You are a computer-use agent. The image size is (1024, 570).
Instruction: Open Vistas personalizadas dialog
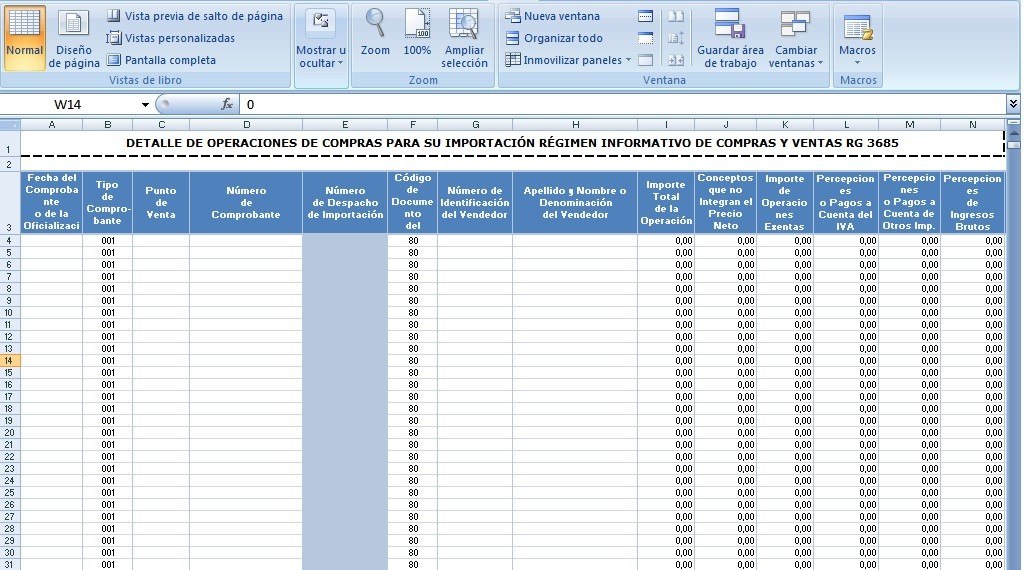[x=171, y=38]
